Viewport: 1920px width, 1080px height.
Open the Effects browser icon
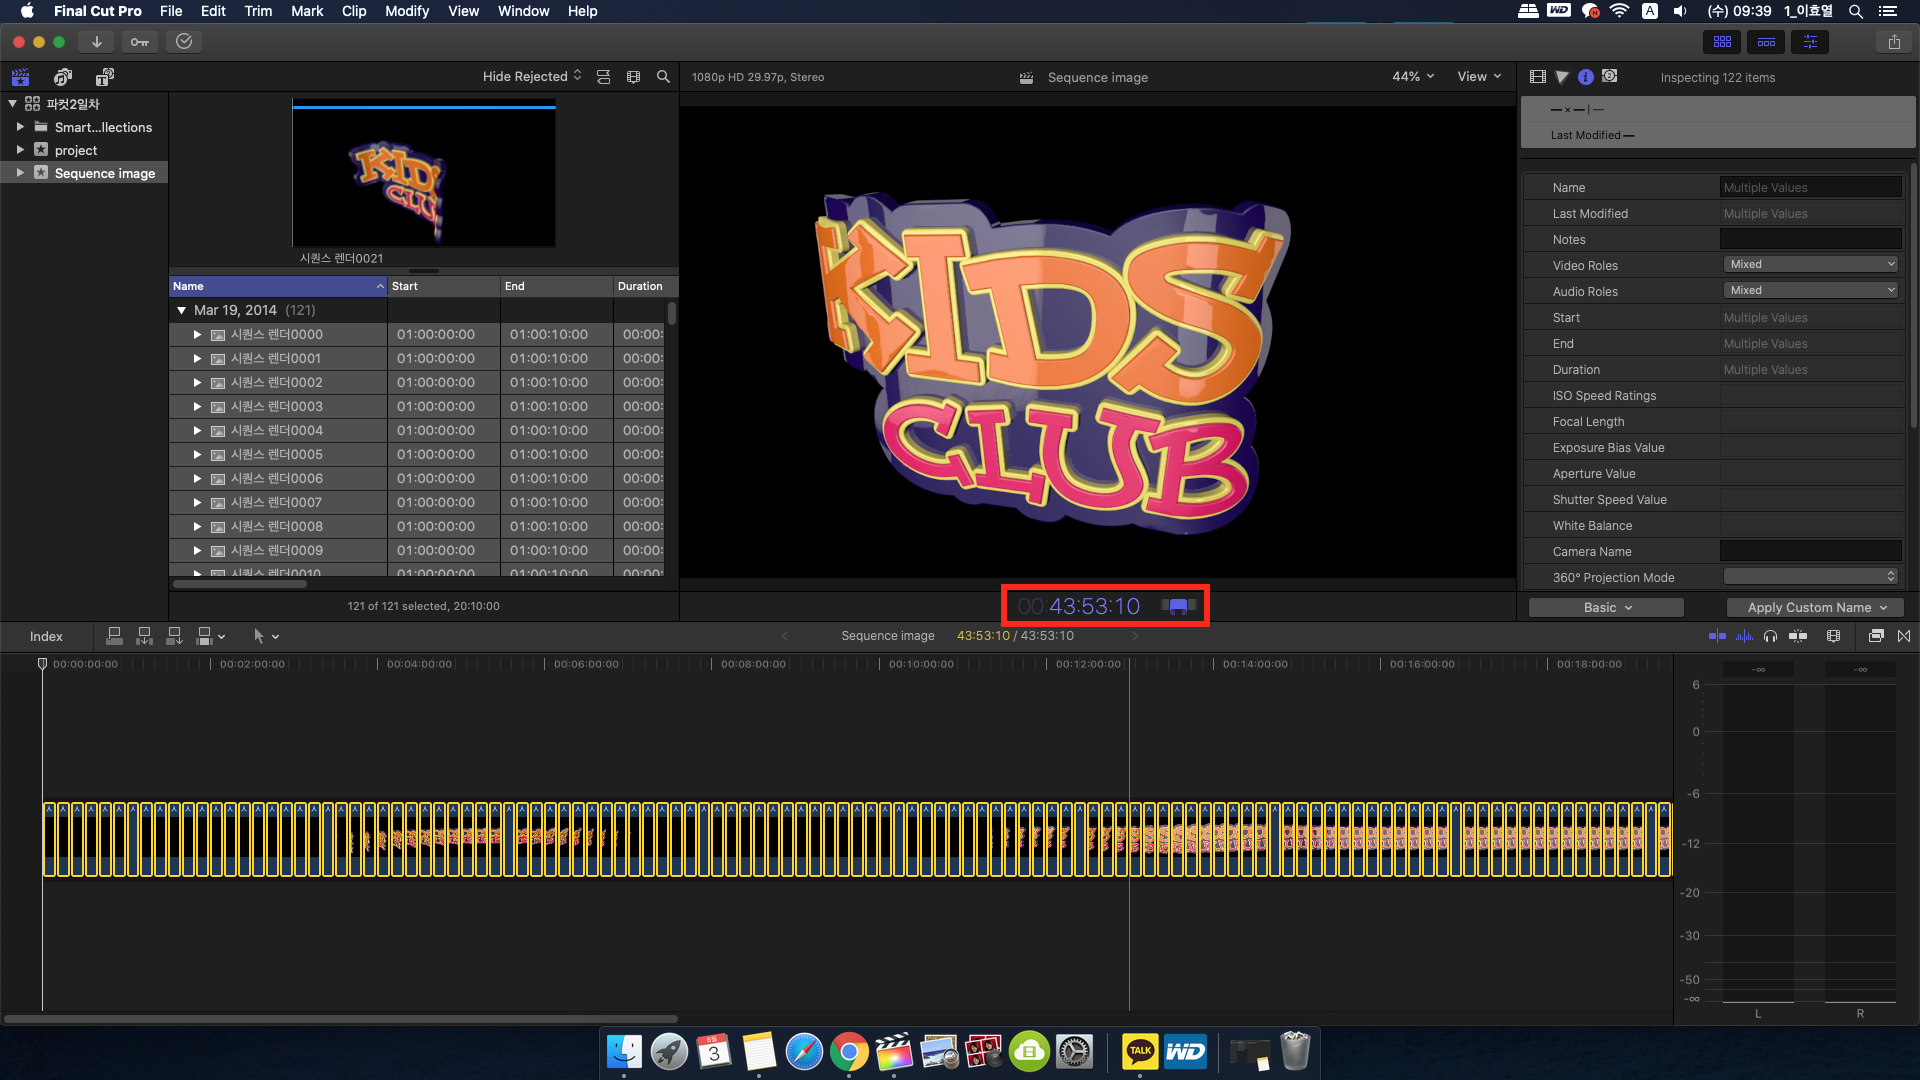[x=1876, y=636]
